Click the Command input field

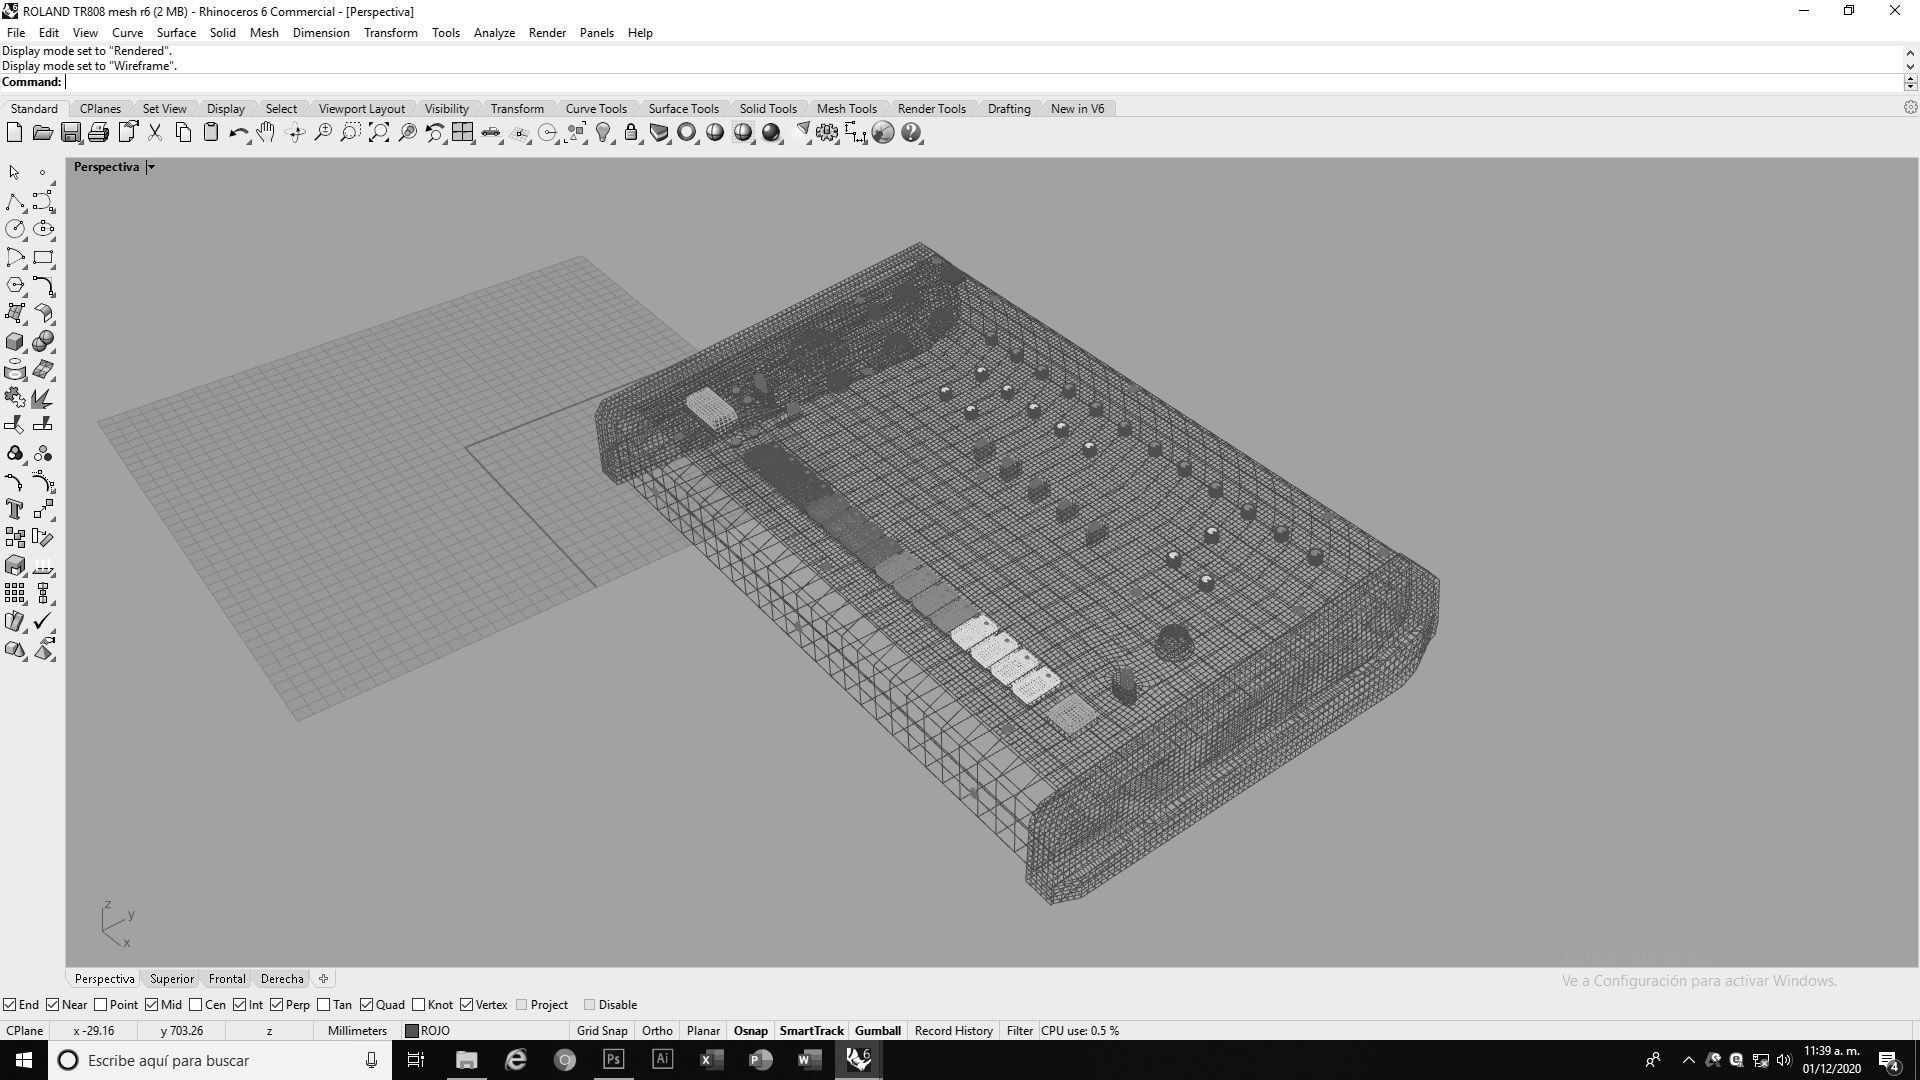tap(983, 82)
